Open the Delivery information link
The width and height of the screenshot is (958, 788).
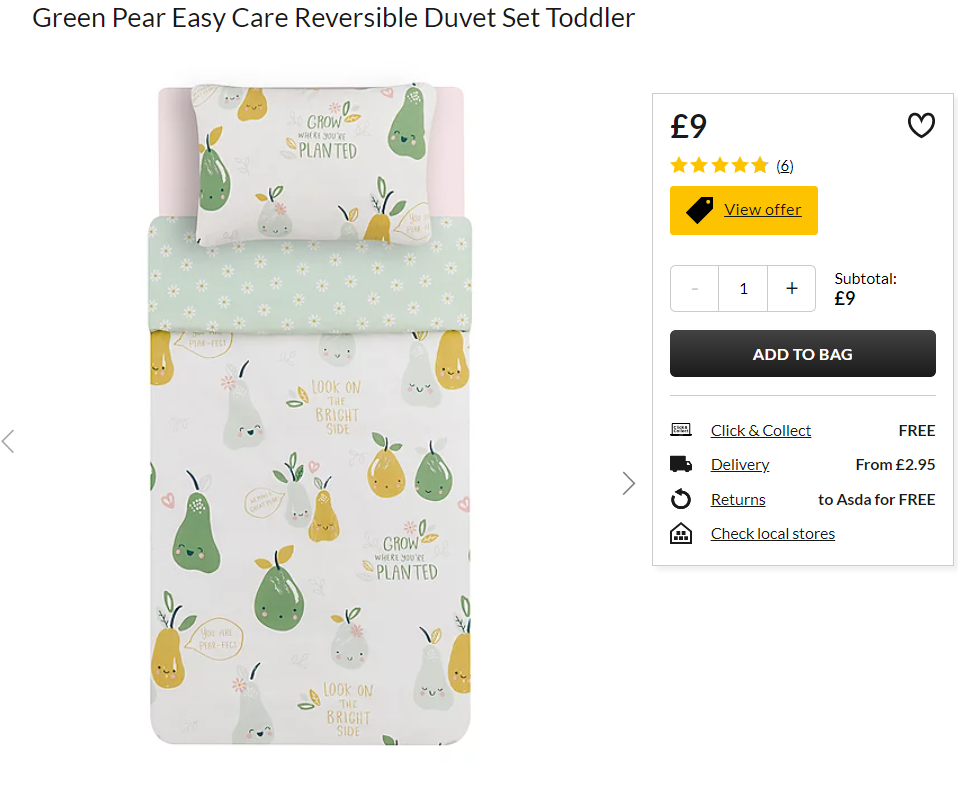[x=740, y=465]
